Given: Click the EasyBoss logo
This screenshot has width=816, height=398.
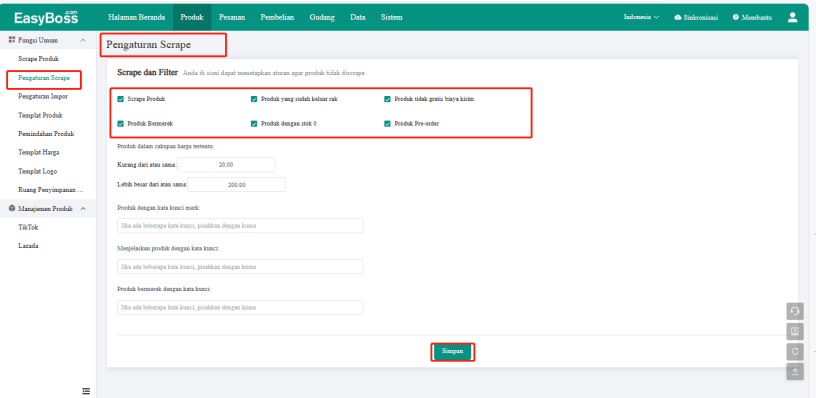Looking at the screenshot, I should 46,18.
